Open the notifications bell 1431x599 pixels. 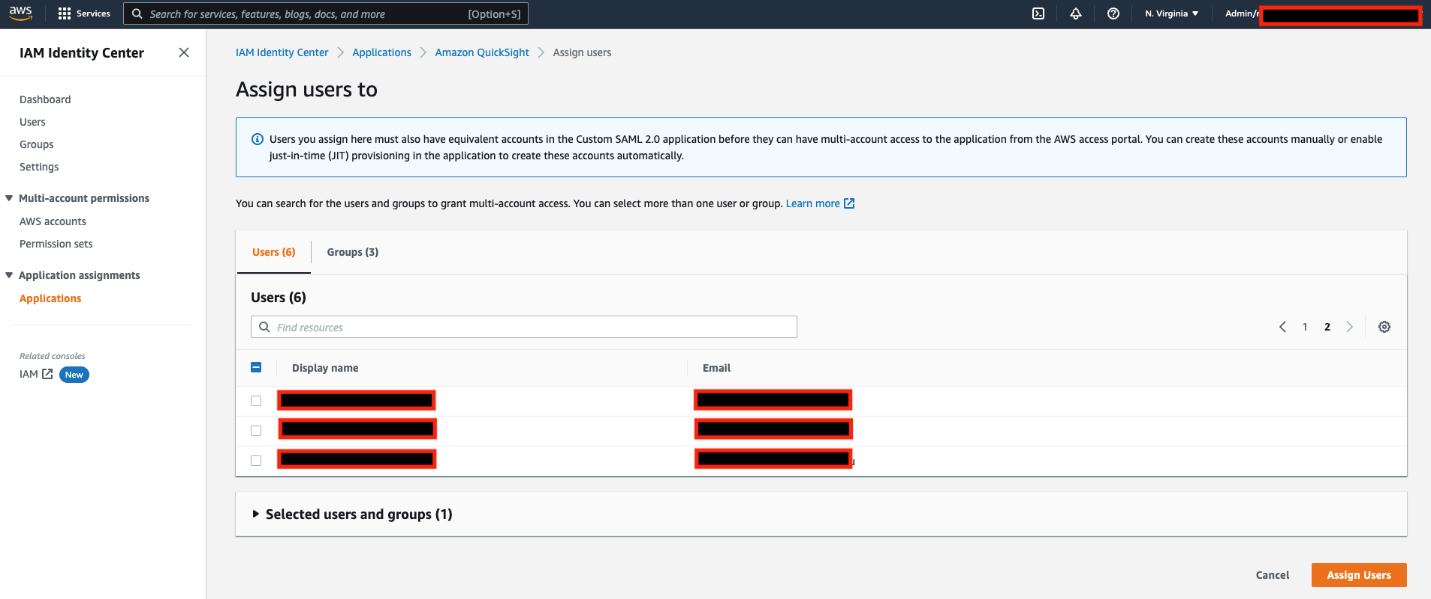[1076, 14]
